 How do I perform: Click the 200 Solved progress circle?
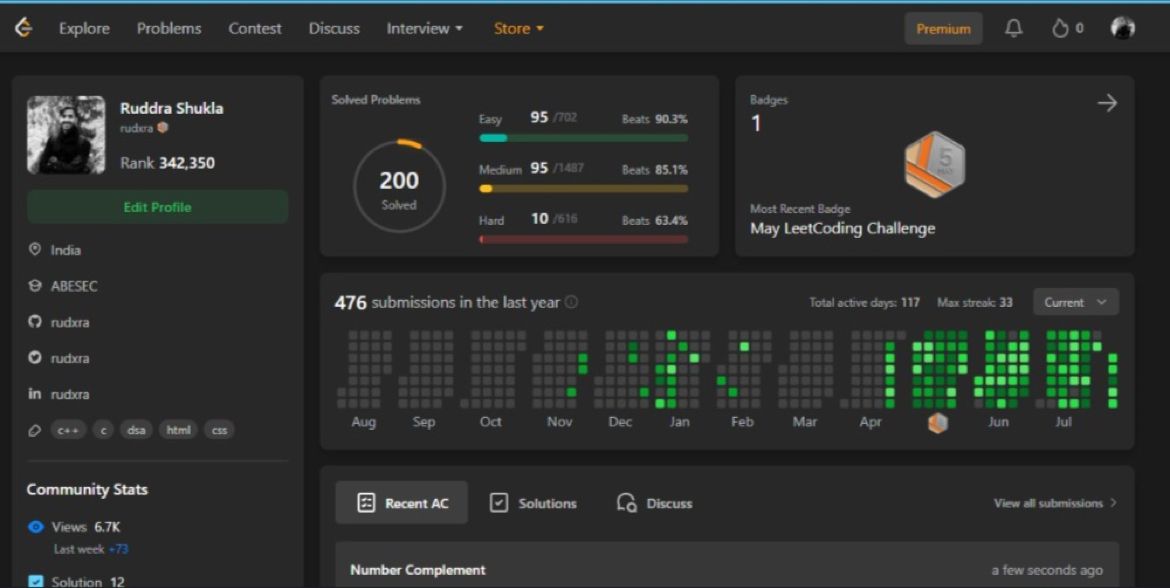click(x=399, y=186)
